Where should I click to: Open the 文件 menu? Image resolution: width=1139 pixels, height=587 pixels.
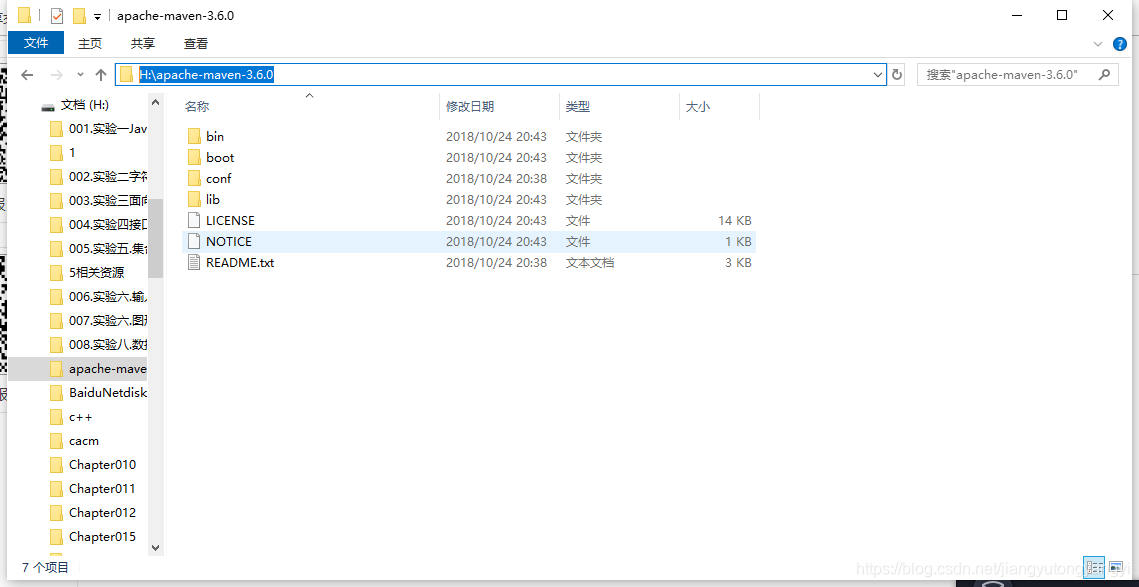coord(36,44)
